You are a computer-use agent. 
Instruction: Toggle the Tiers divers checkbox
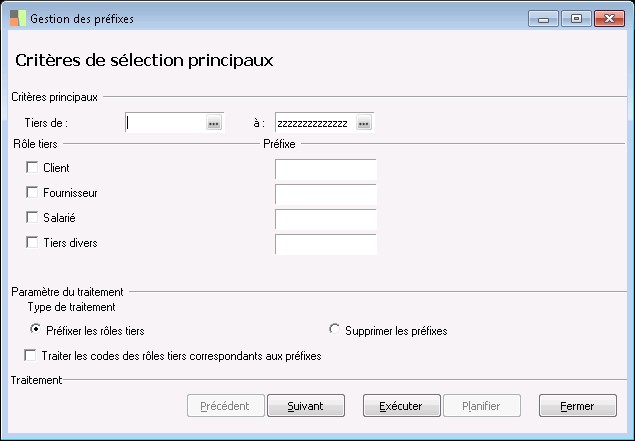pyautogui.click(x=33, y=242)
